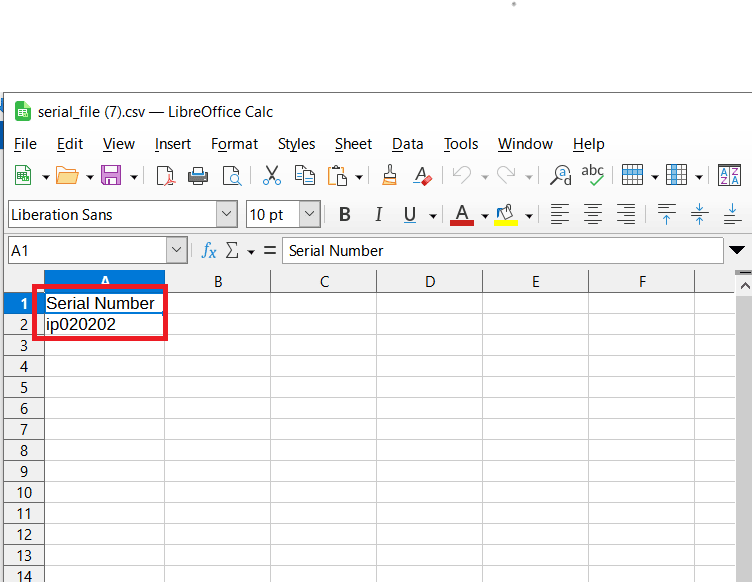752x582 pixels.
Task: Expand the Underline style dropdown arrow
Action: click(x=432, y=216)
